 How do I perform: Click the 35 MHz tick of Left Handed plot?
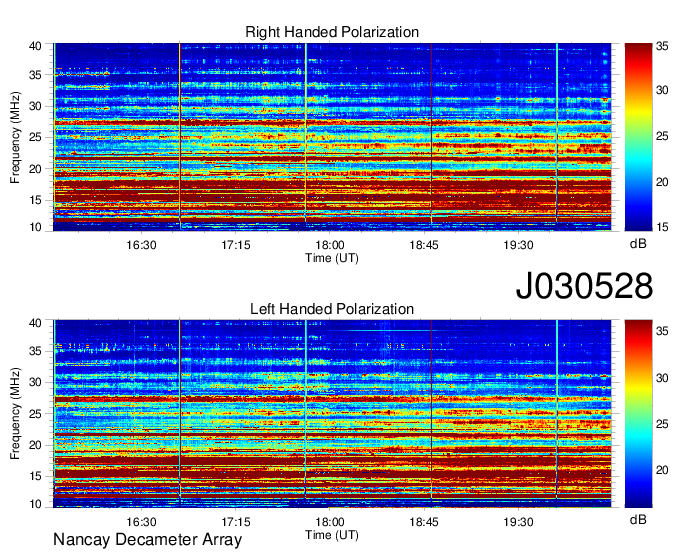35,351
